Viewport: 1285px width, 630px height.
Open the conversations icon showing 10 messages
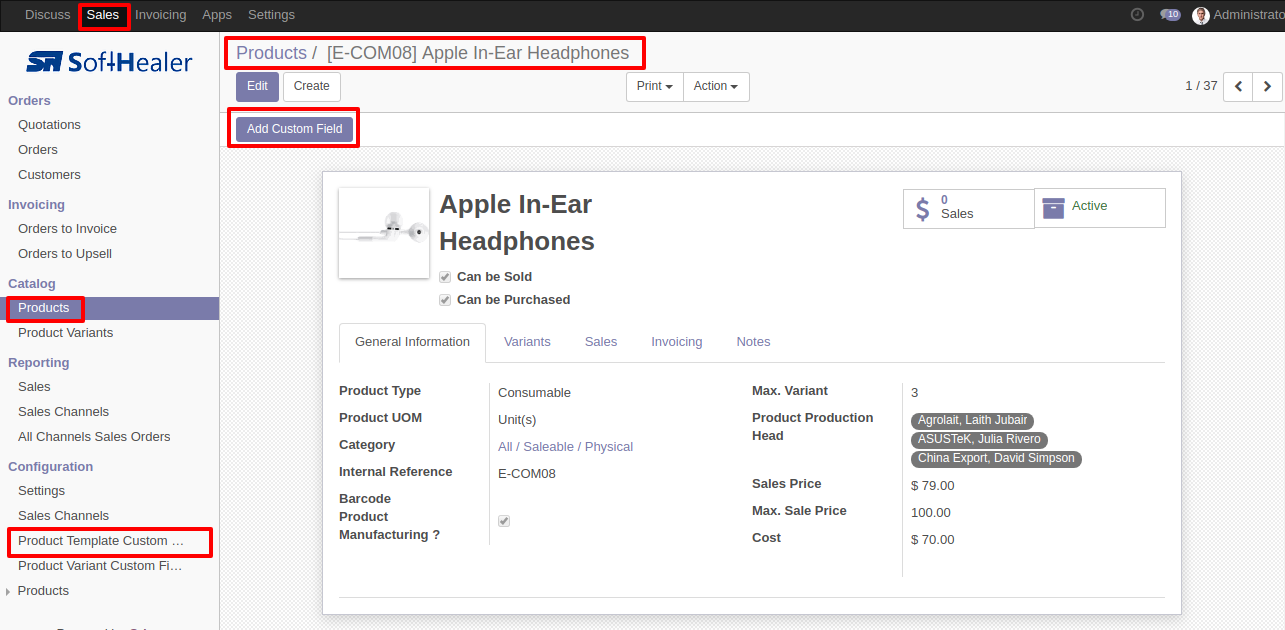(1170, 15)
